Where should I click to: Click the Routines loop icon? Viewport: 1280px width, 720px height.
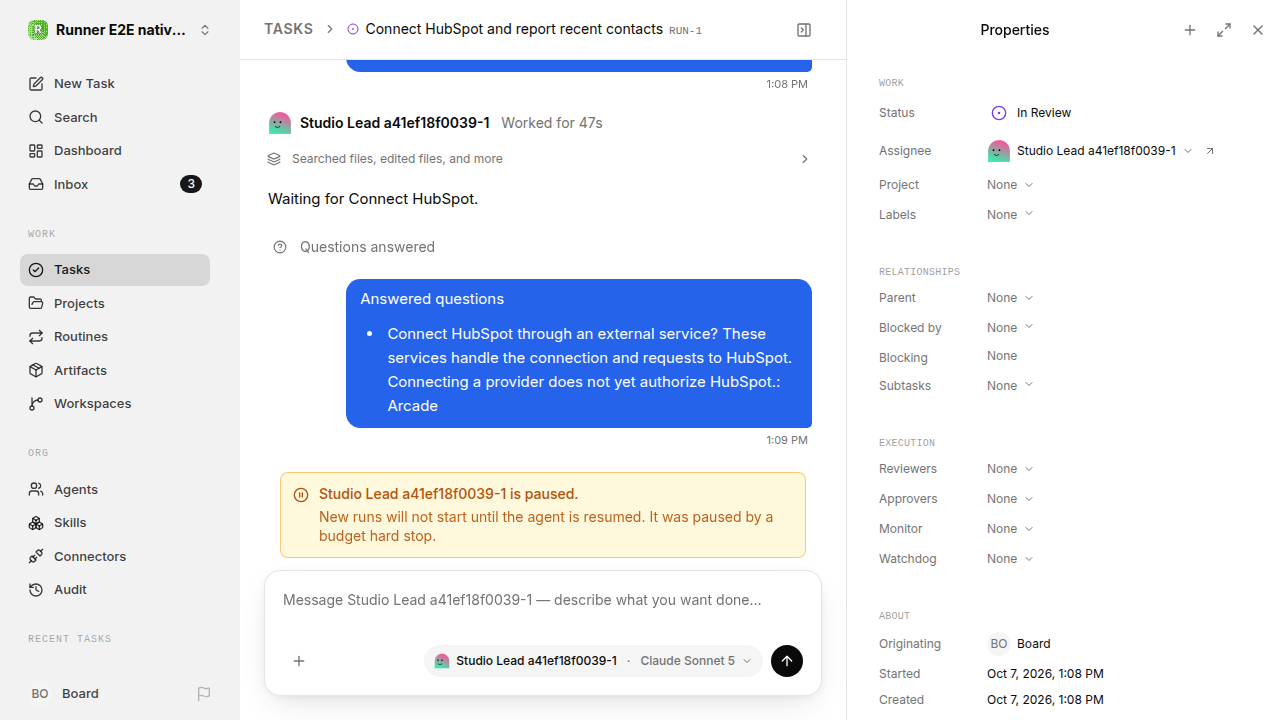(36, 336)
